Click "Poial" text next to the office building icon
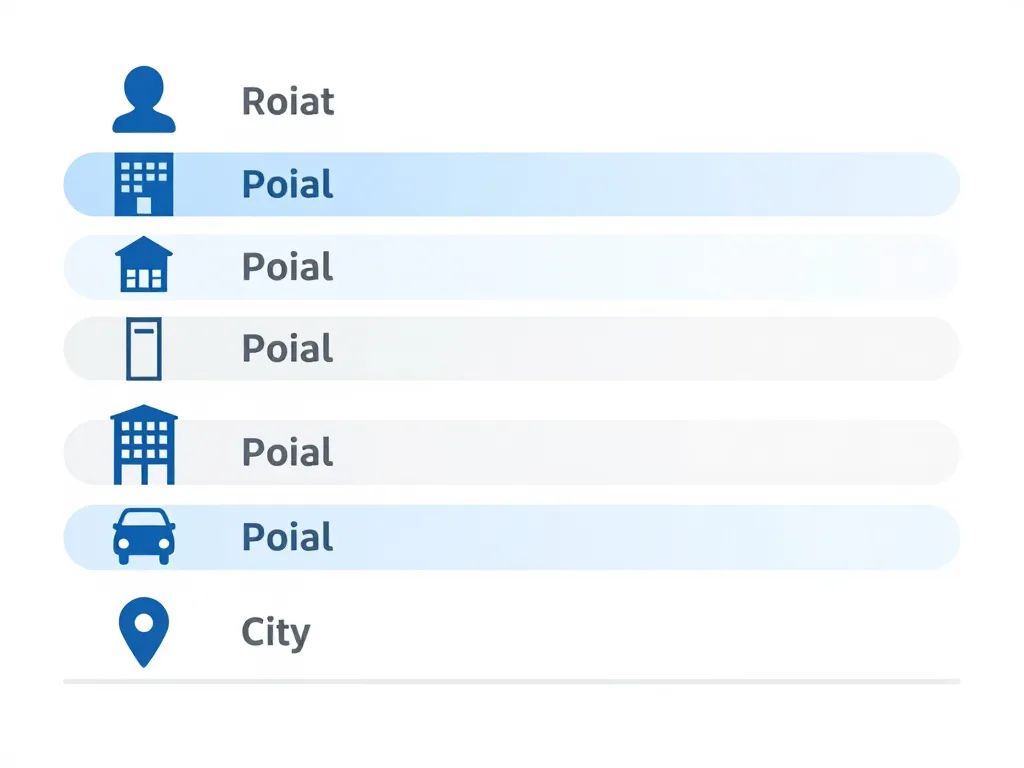This screenshot has width=1024, height=768. point(288,185)
